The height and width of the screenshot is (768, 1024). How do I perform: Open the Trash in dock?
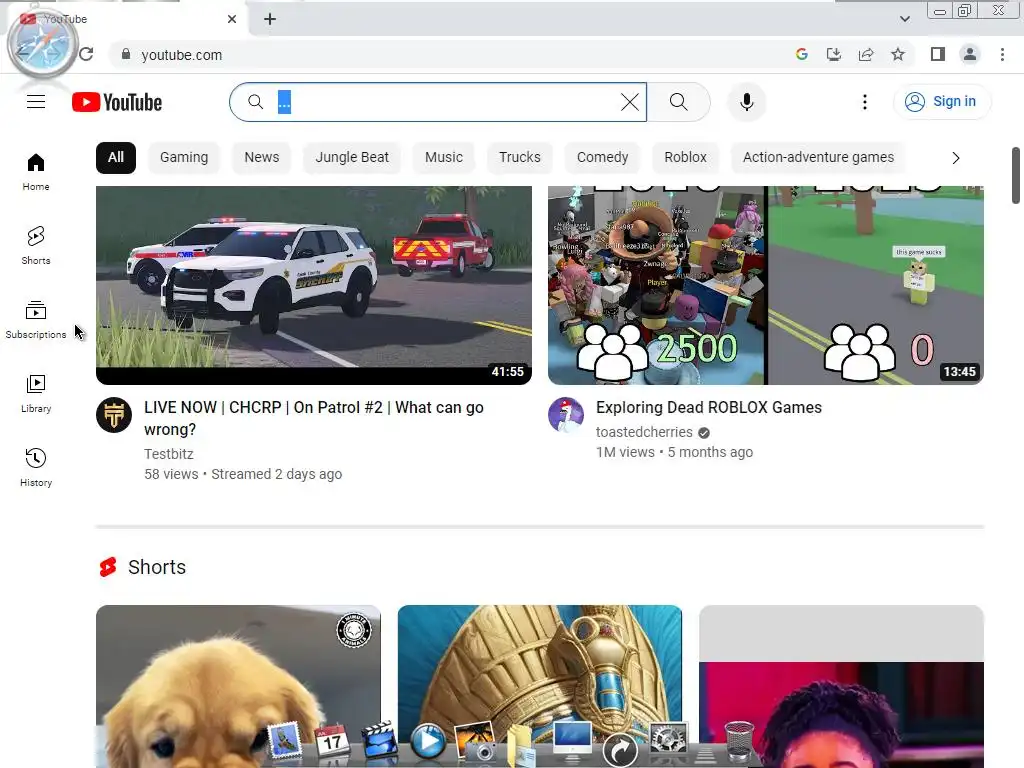click(x=739, y=741)
